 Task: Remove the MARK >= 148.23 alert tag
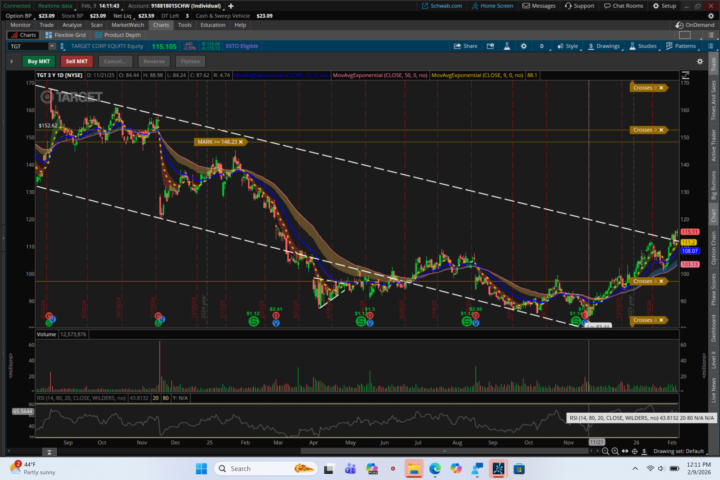[241, 142]
